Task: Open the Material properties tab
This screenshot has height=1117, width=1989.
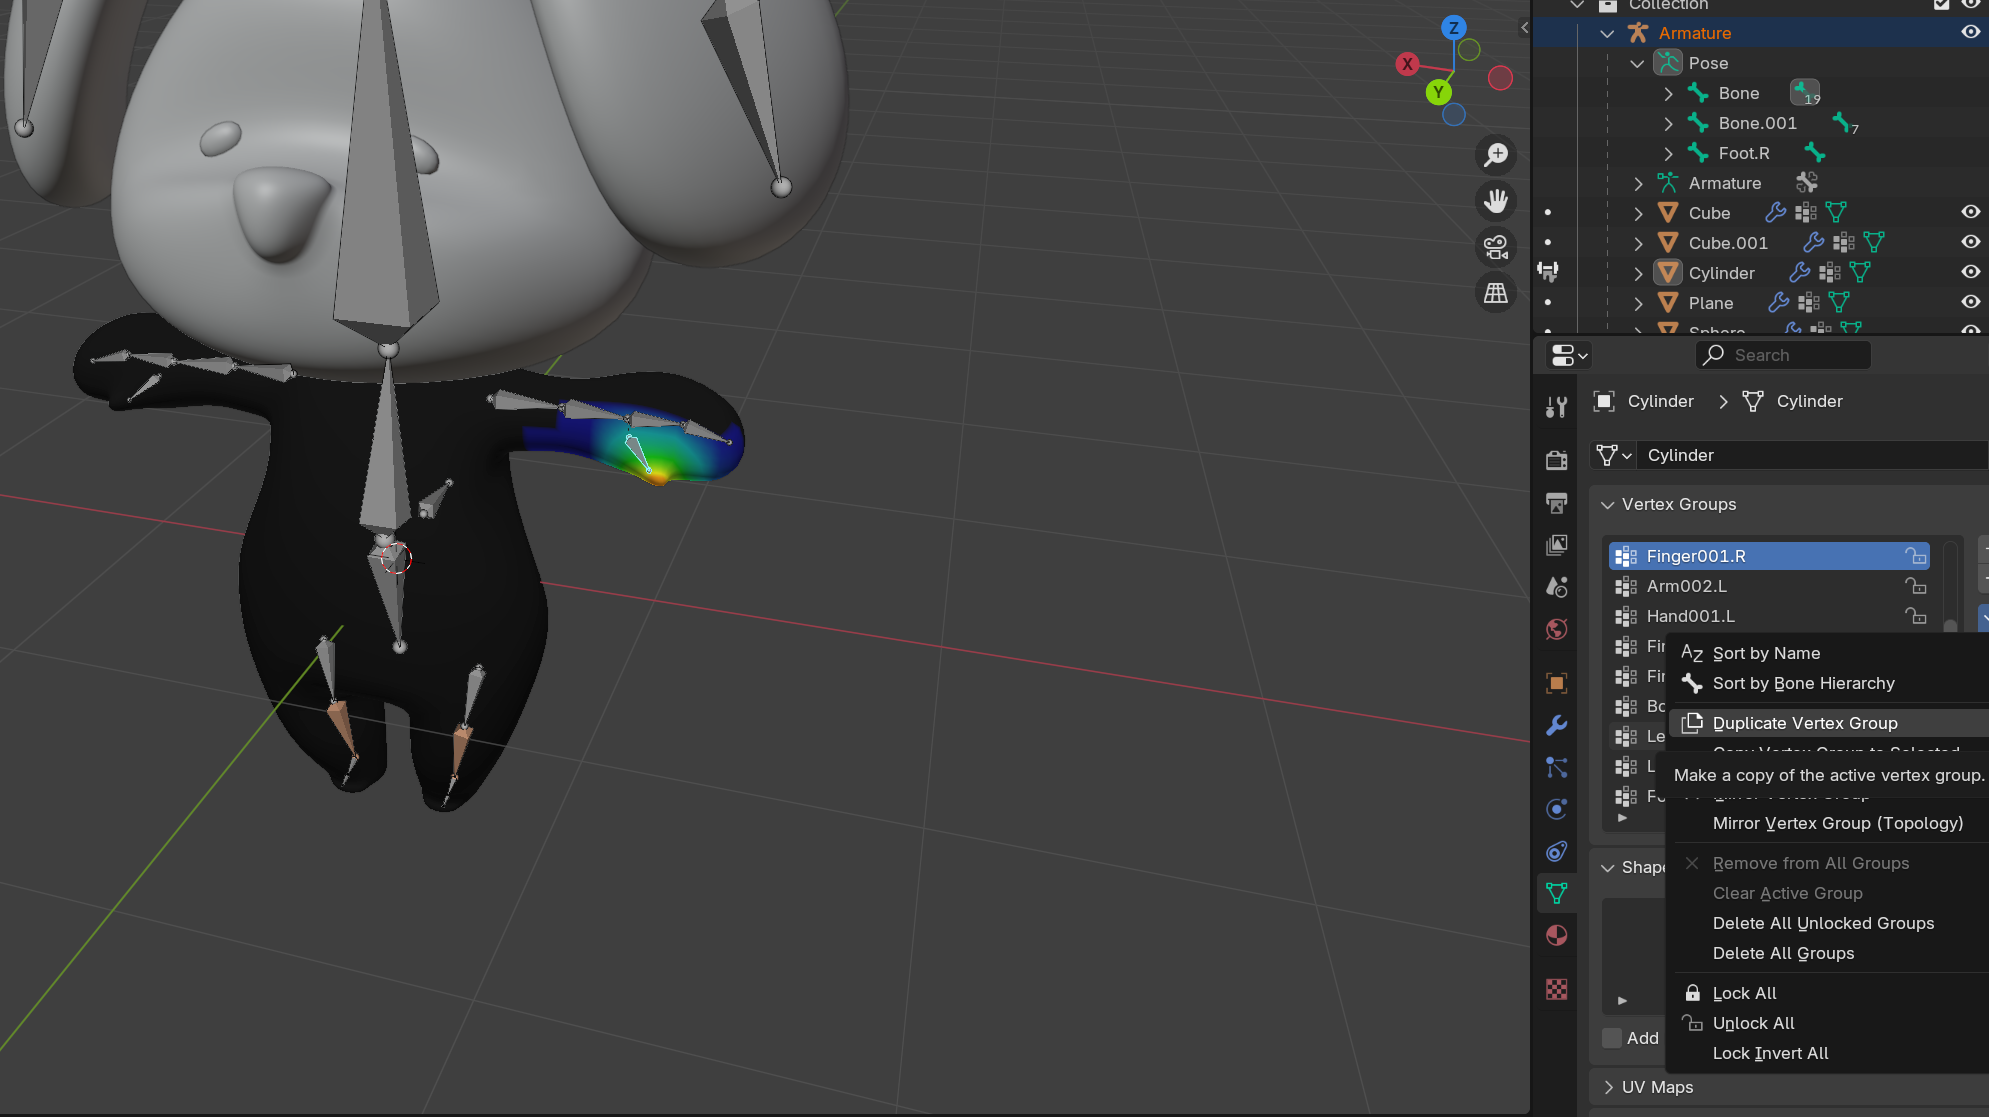Action: [1556, 936]
